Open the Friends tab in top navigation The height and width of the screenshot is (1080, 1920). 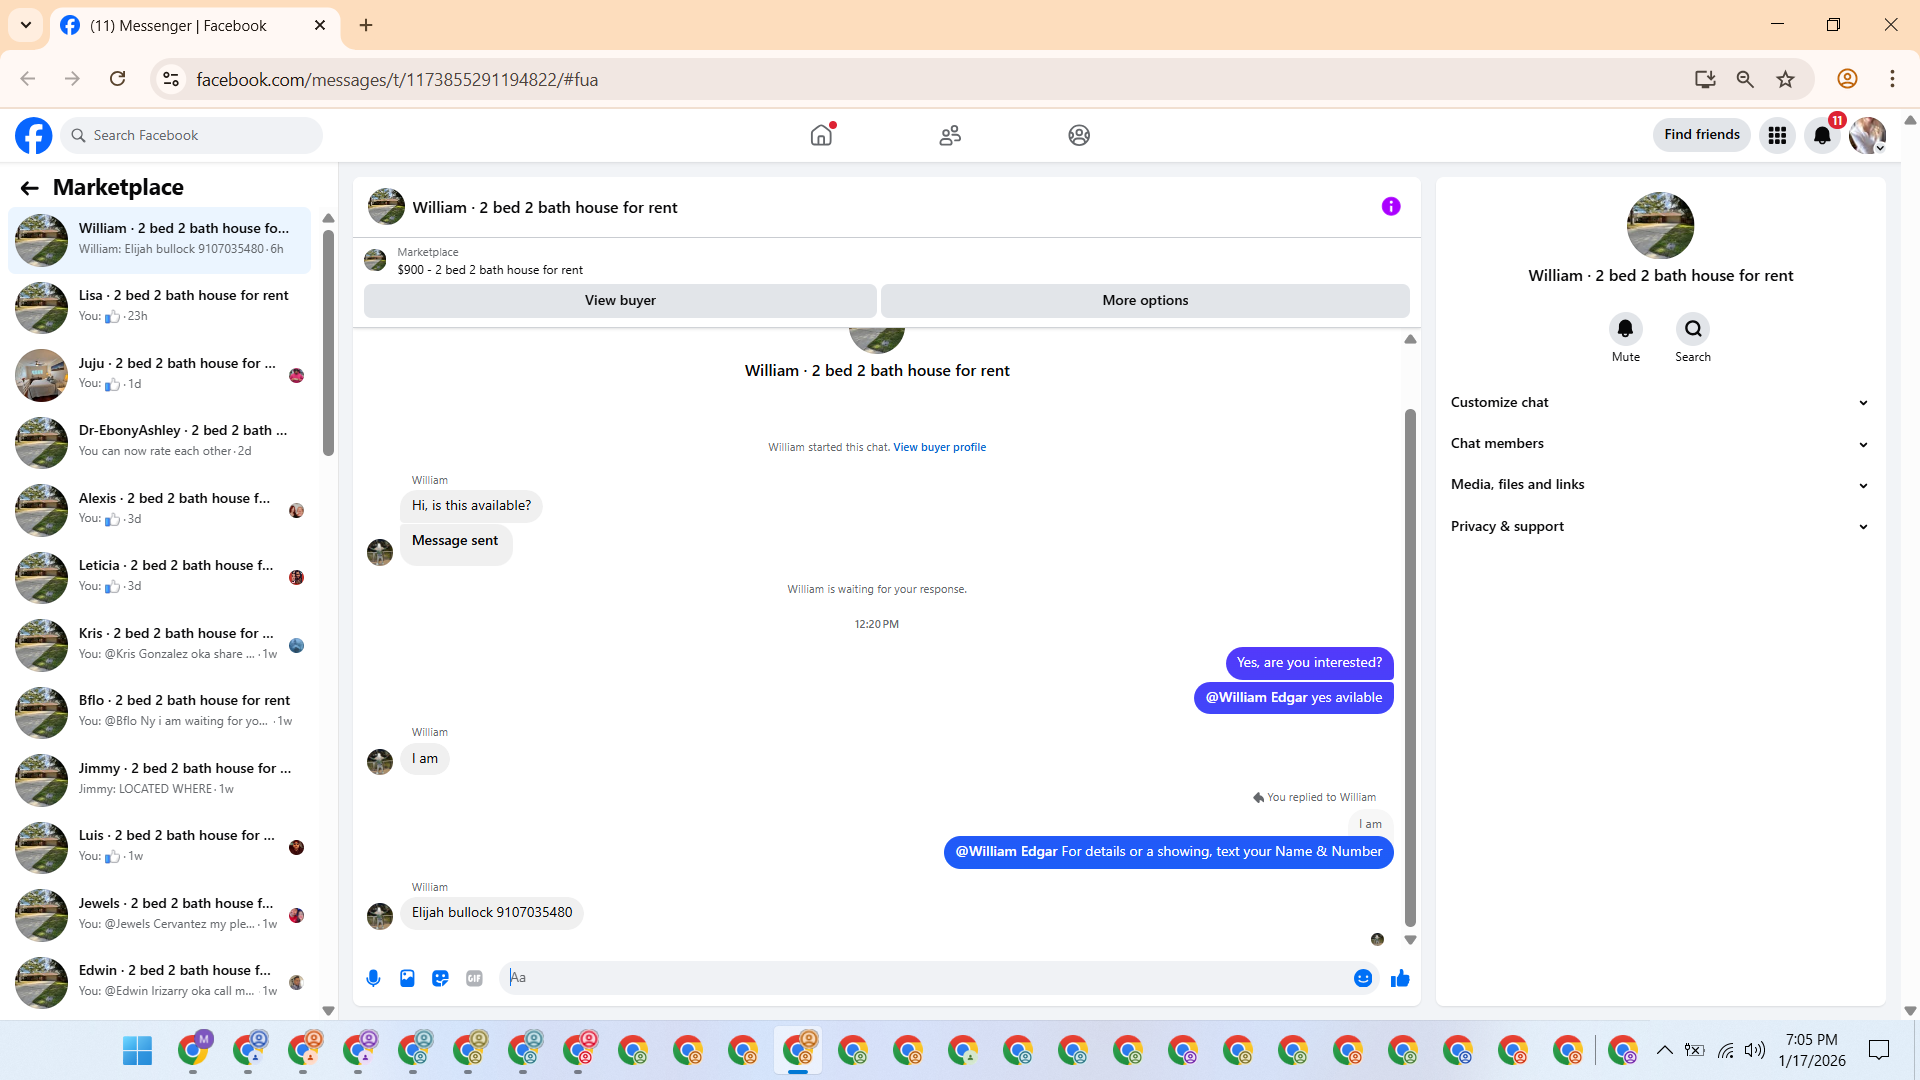pos(950,135)
